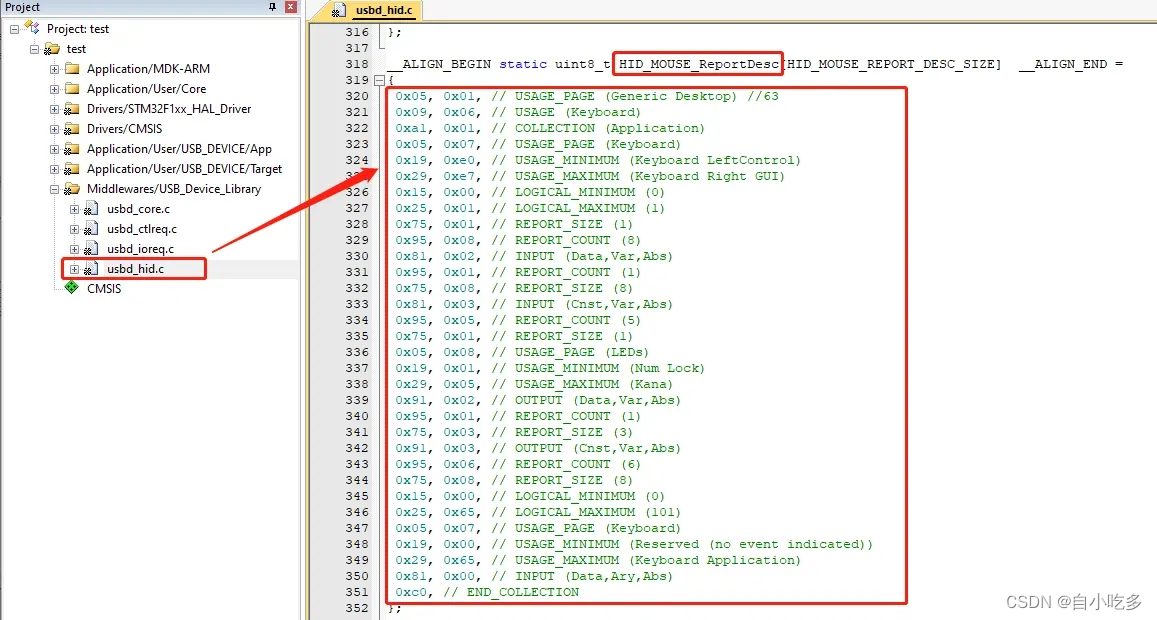Expand the Application/User/Core group
The image size is (1157, 620).
tap(54, 89)
